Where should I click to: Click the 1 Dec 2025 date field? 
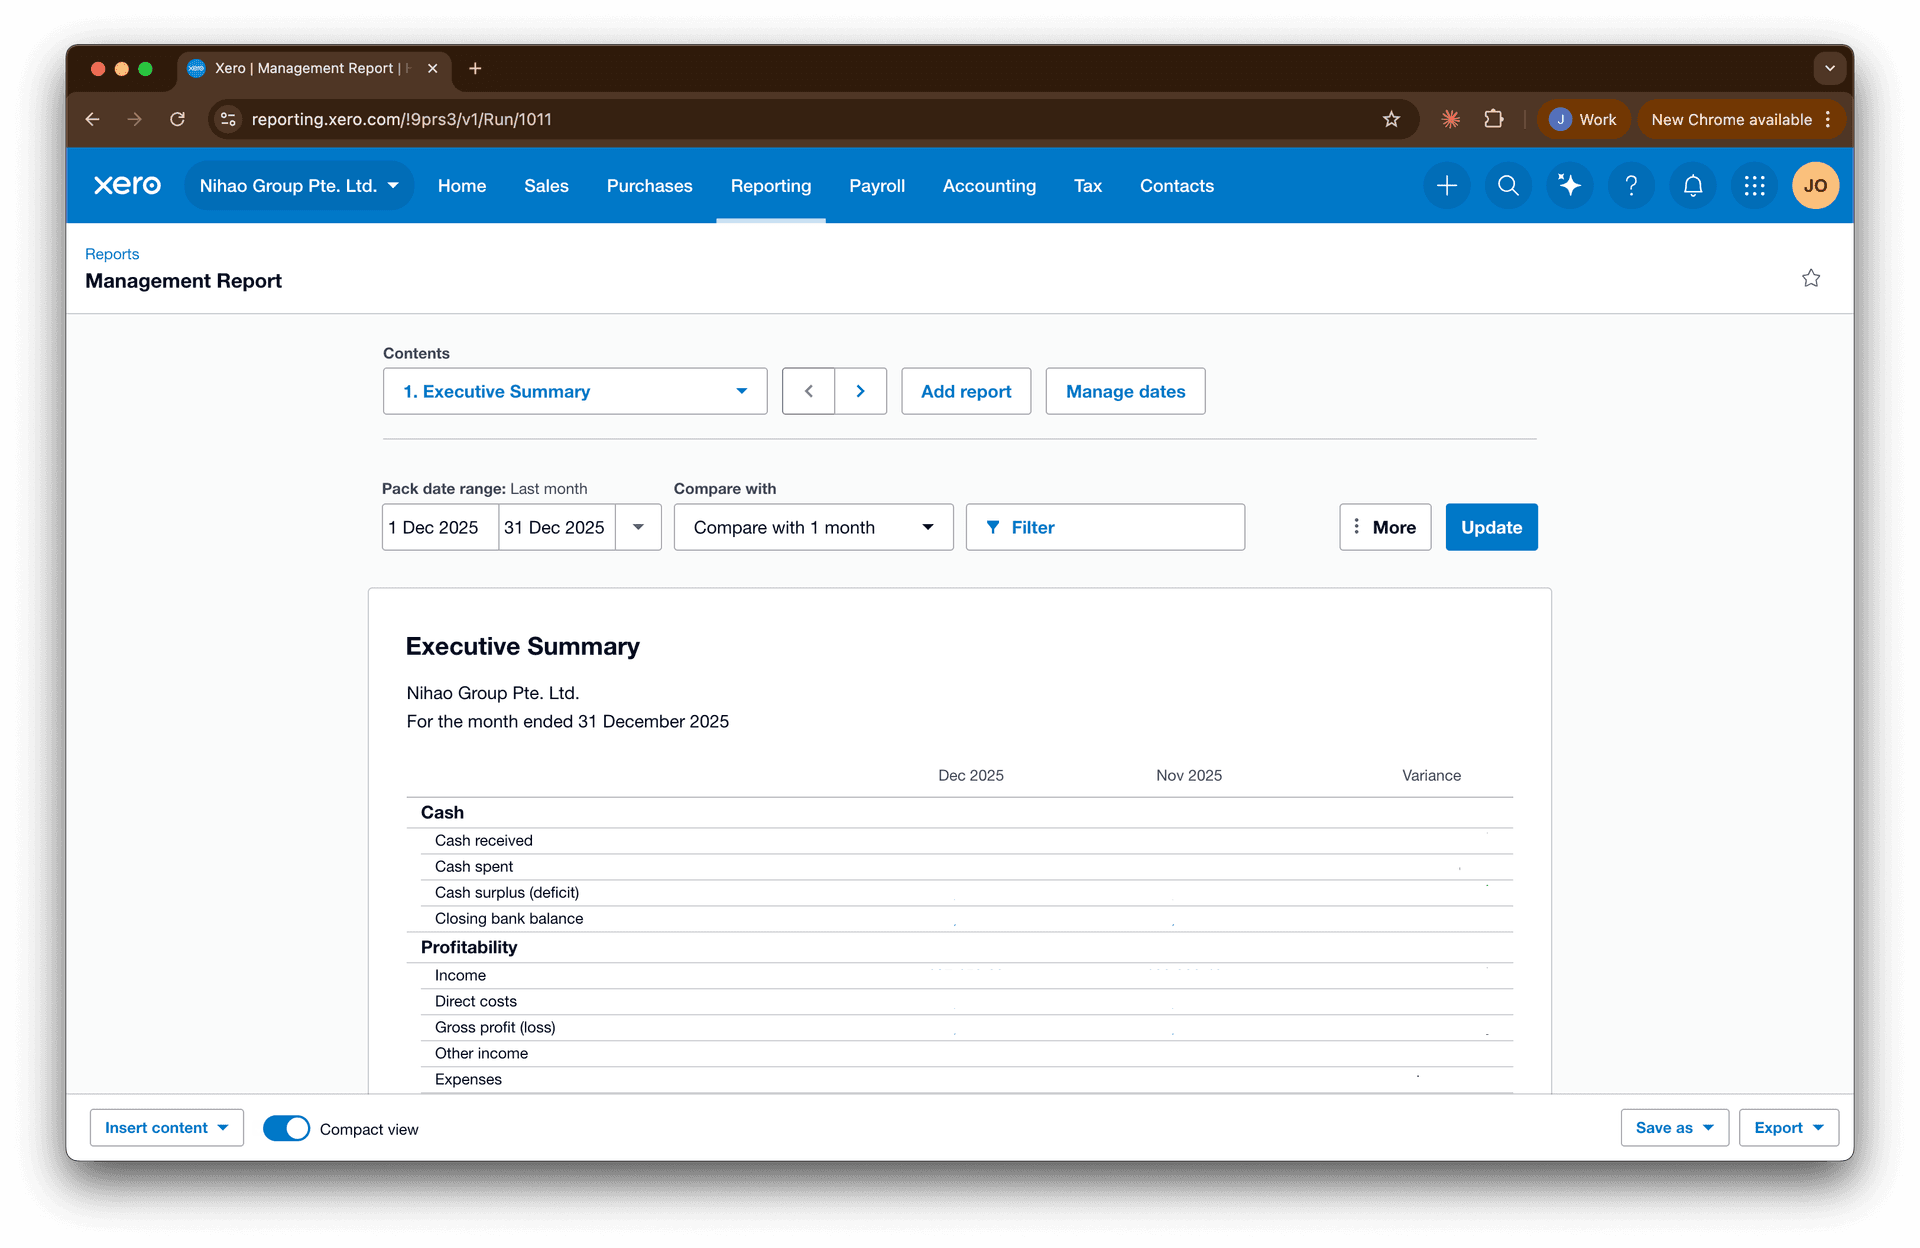(438, 527)
